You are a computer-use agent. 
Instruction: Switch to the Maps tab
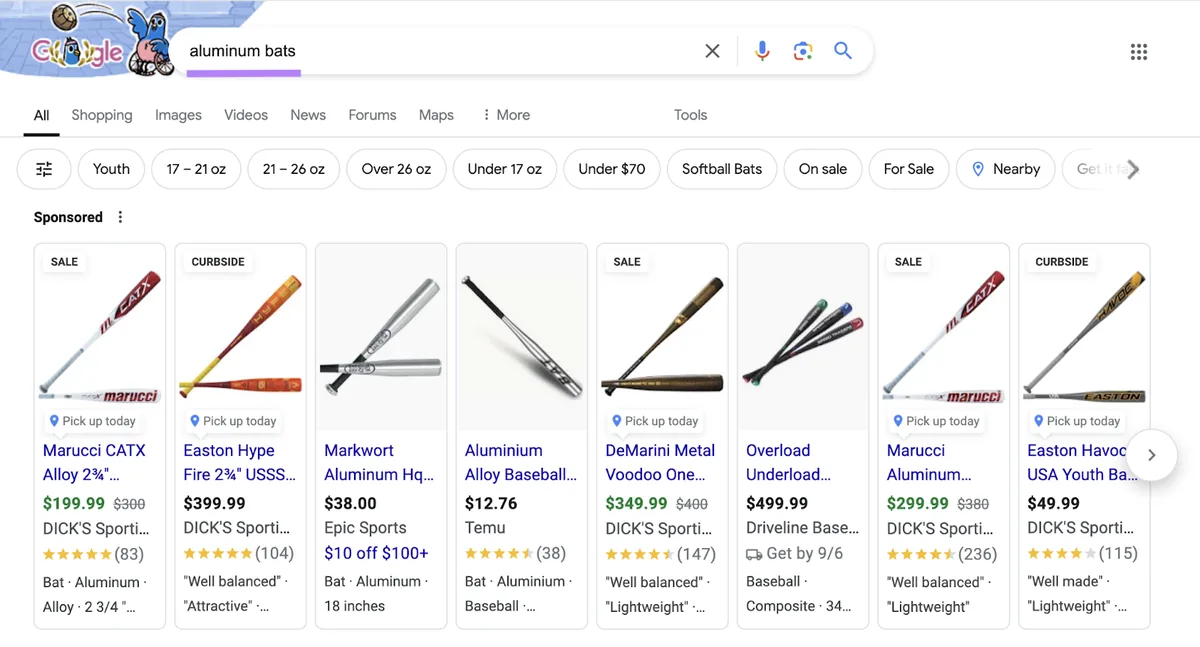436,115
